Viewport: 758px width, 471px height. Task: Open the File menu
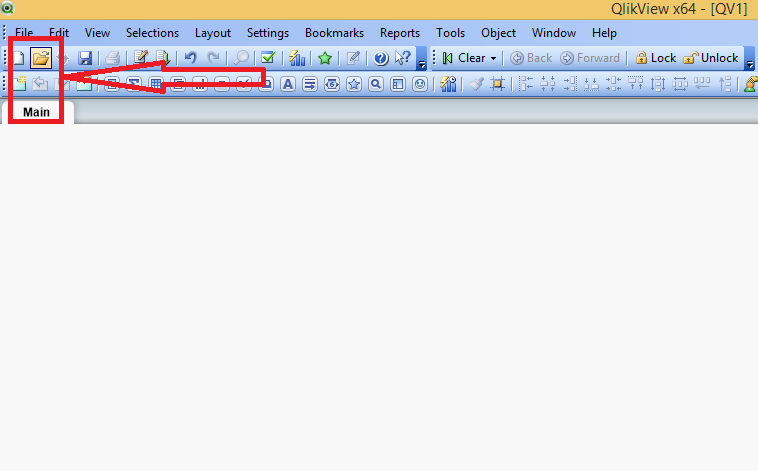pyautogui.click(x=24, y=33)
